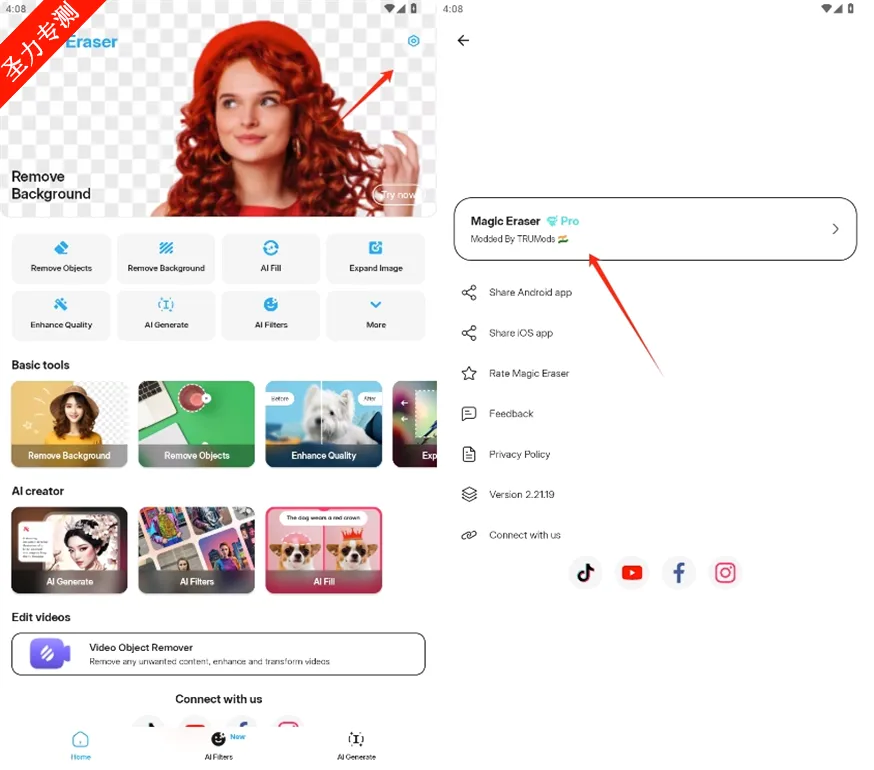
Task: Open the Magic Eraser Pro card
Action: (x=655, y=229)
